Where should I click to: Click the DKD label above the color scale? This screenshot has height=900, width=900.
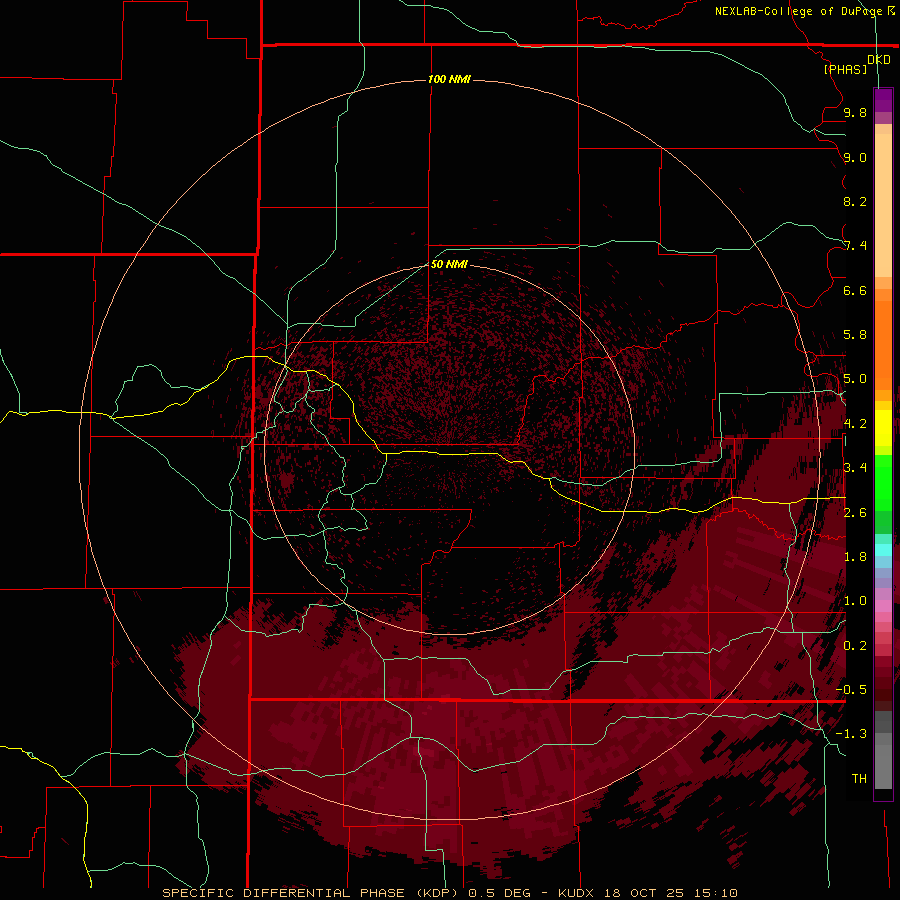tap(879, 60)
